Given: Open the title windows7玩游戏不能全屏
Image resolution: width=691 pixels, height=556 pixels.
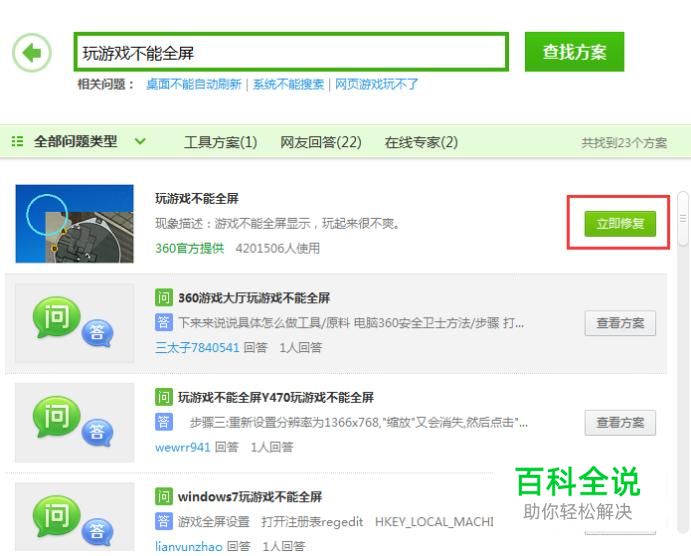Looking at the screenshot, I should (250, 497).
